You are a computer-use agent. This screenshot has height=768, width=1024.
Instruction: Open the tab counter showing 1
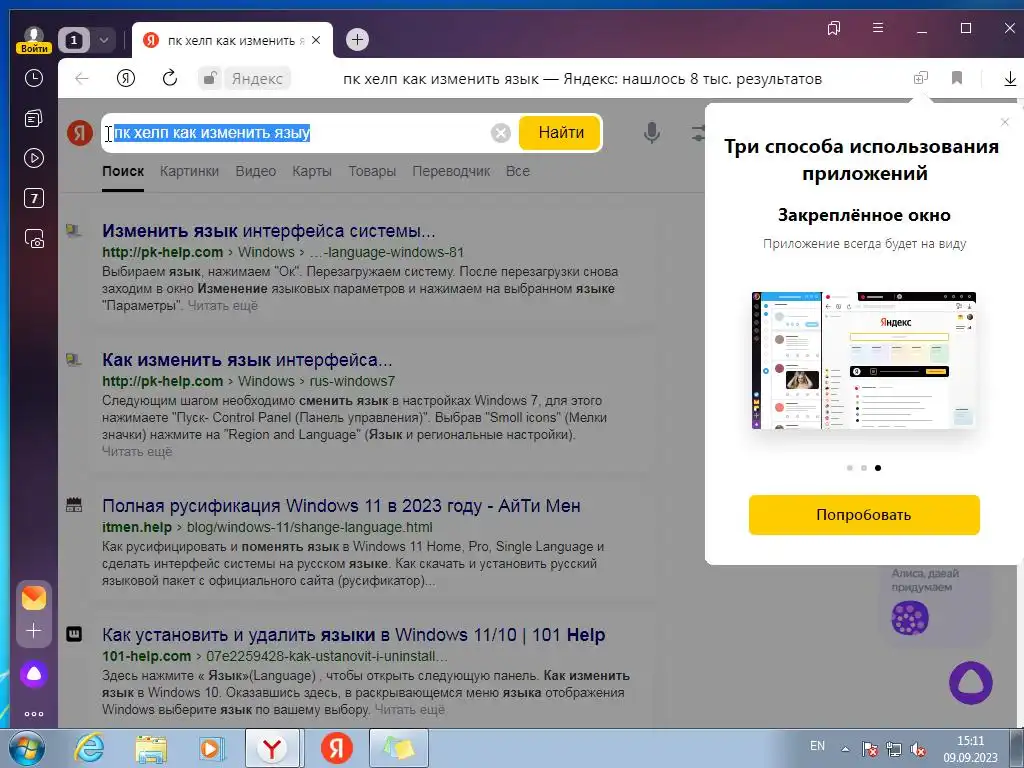point(74,40)
